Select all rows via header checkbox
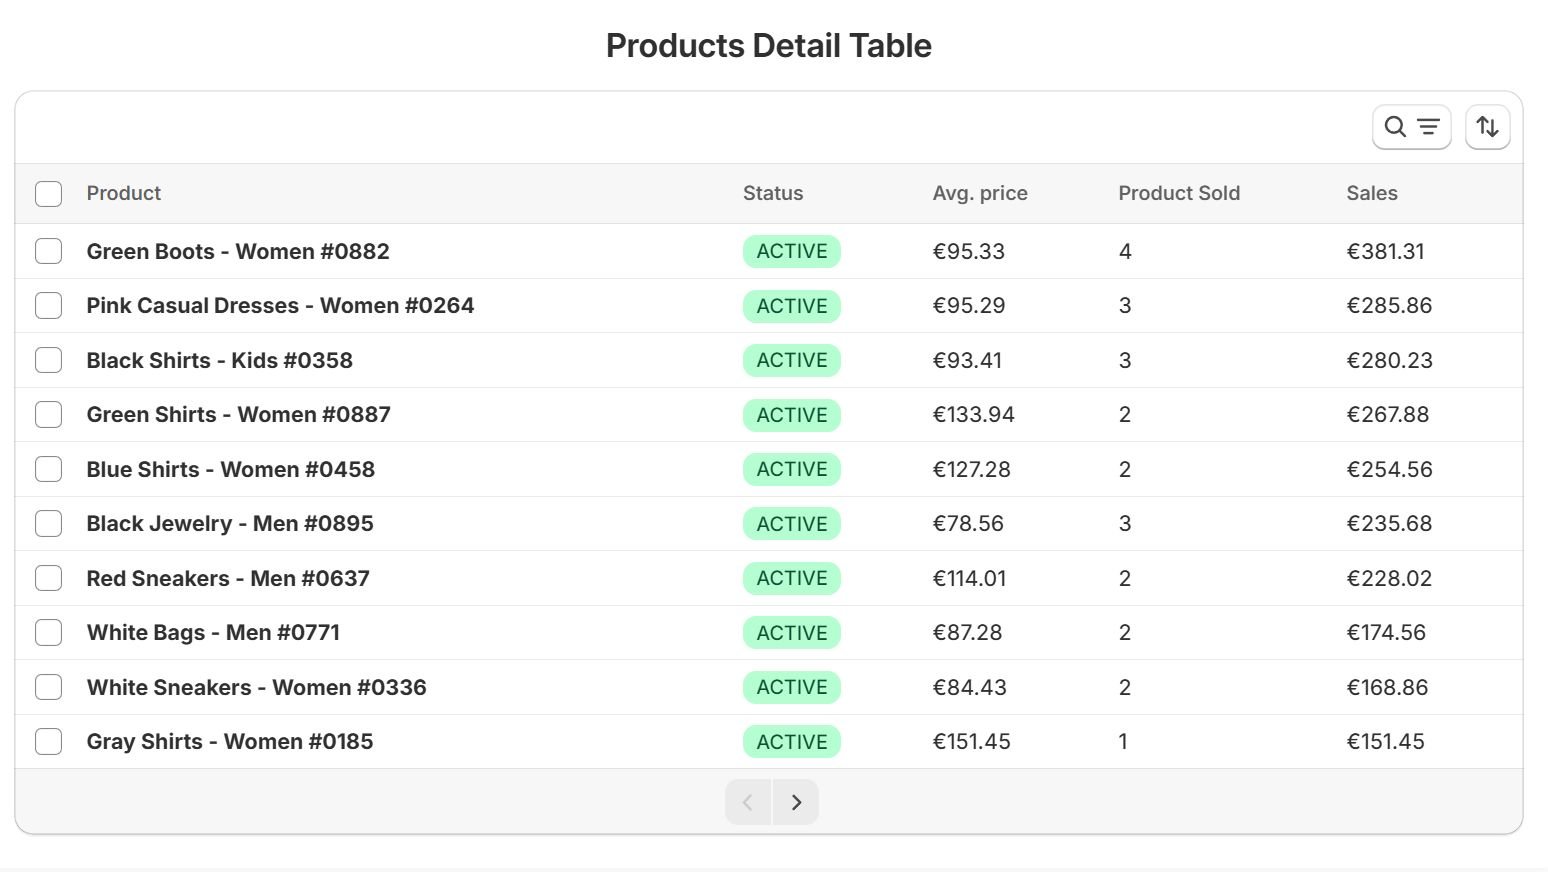The width and height of the screenshot is (1548, 872). coord(48,193)
